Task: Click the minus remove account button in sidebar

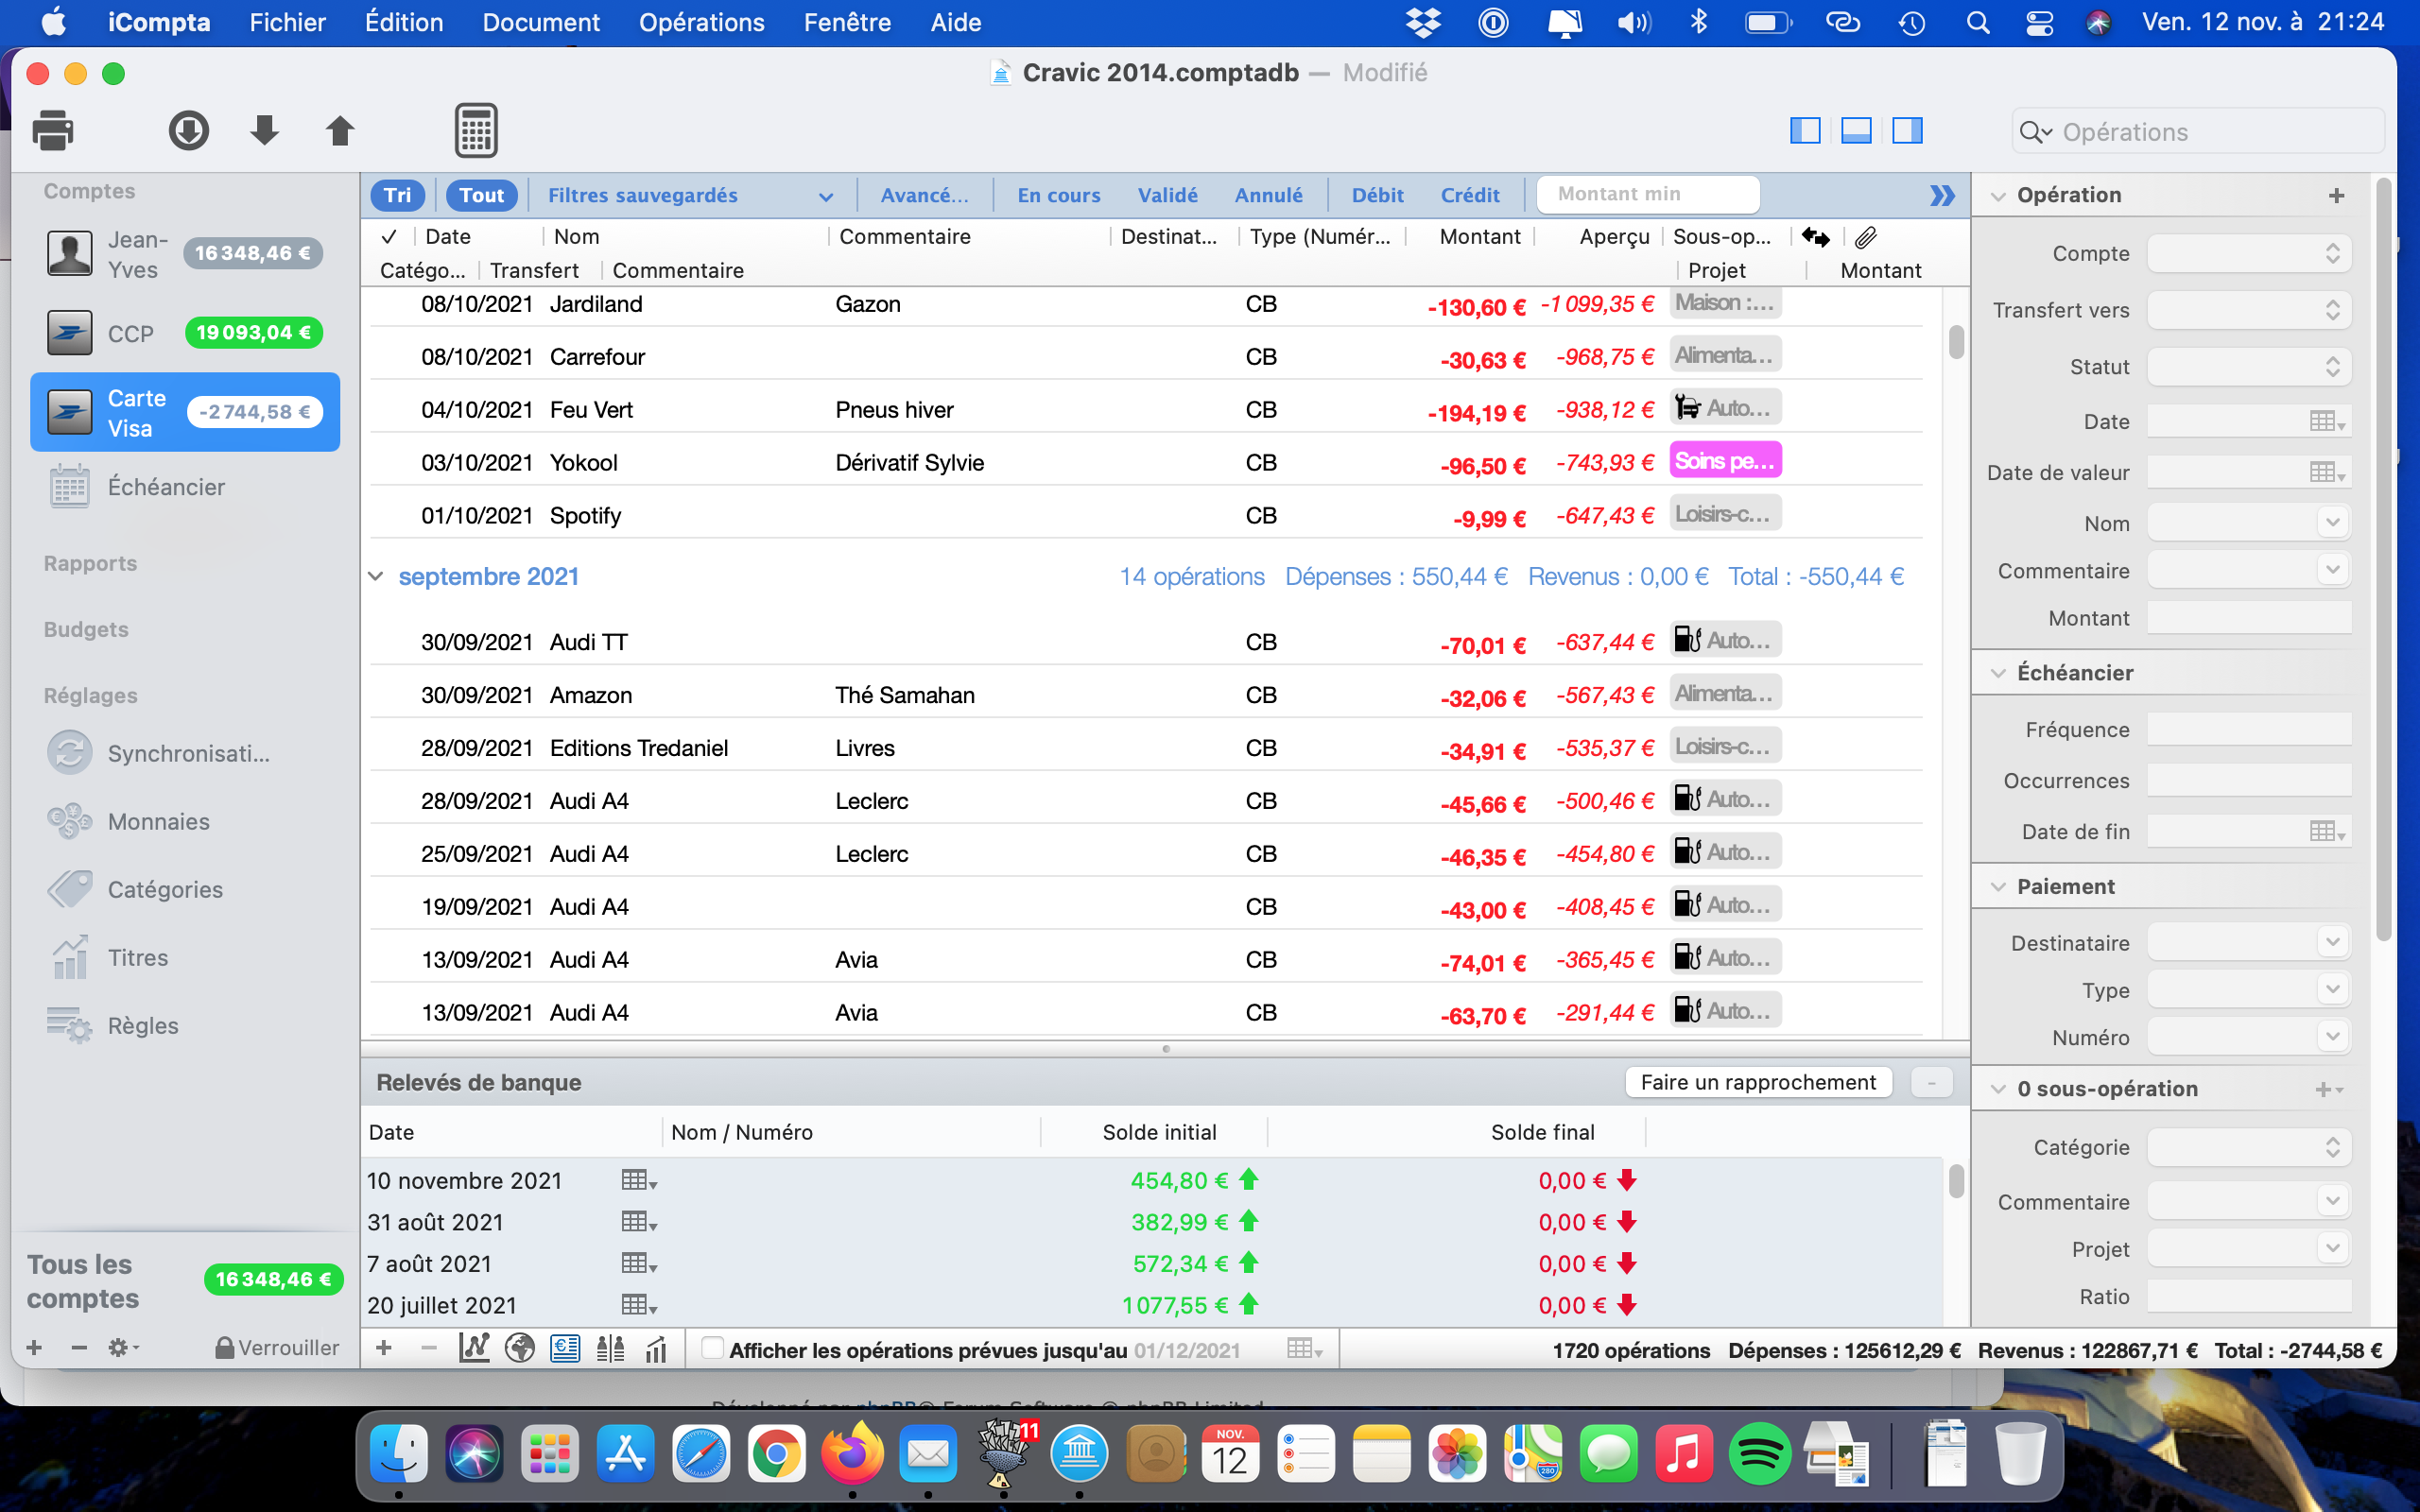Action: click(79, 1348)
